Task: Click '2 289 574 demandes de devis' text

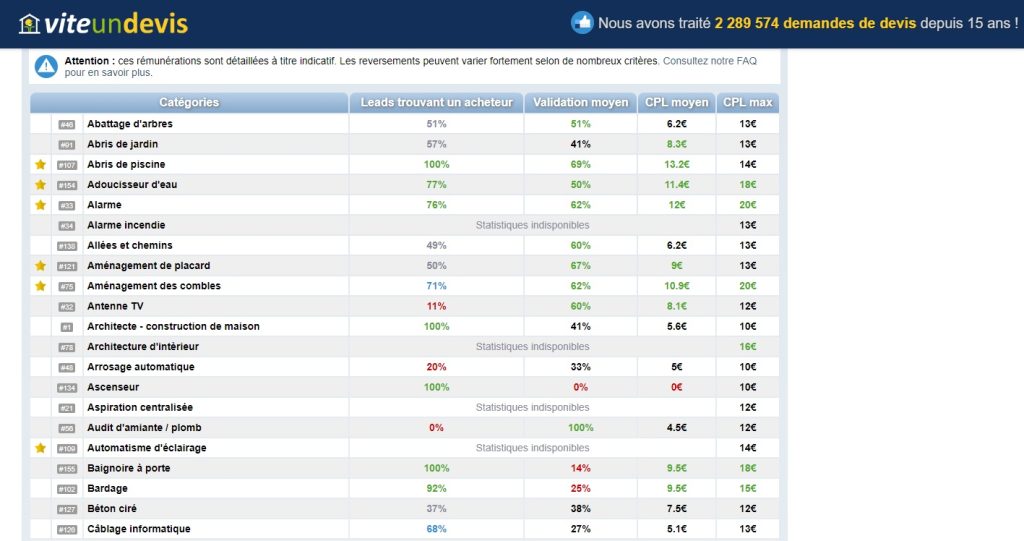Action: [x=815, y=24]
